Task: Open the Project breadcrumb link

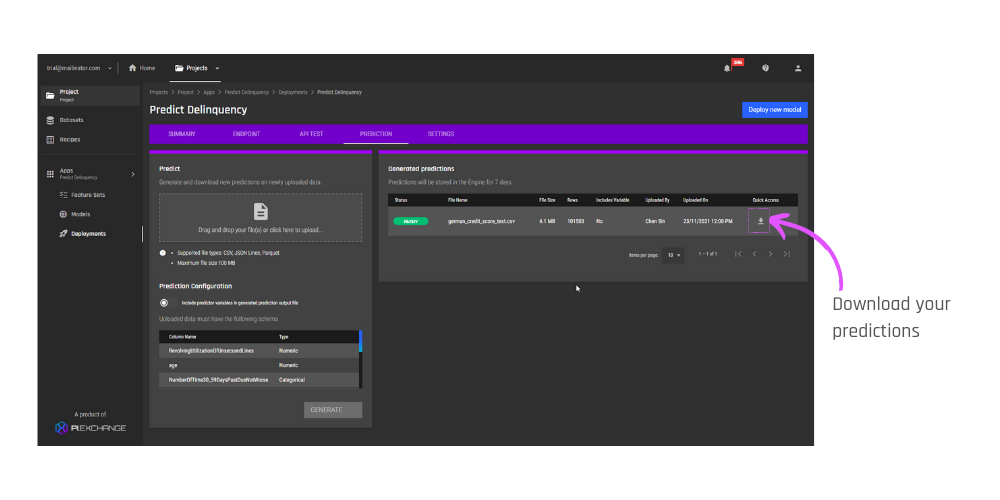Action: pos(186,92)
